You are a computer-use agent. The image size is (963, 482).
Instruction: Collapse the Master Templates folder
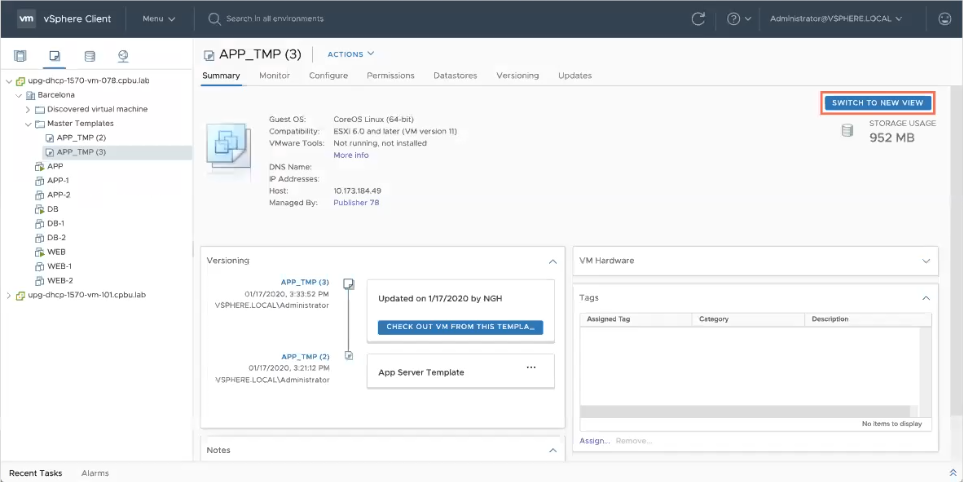28,123
